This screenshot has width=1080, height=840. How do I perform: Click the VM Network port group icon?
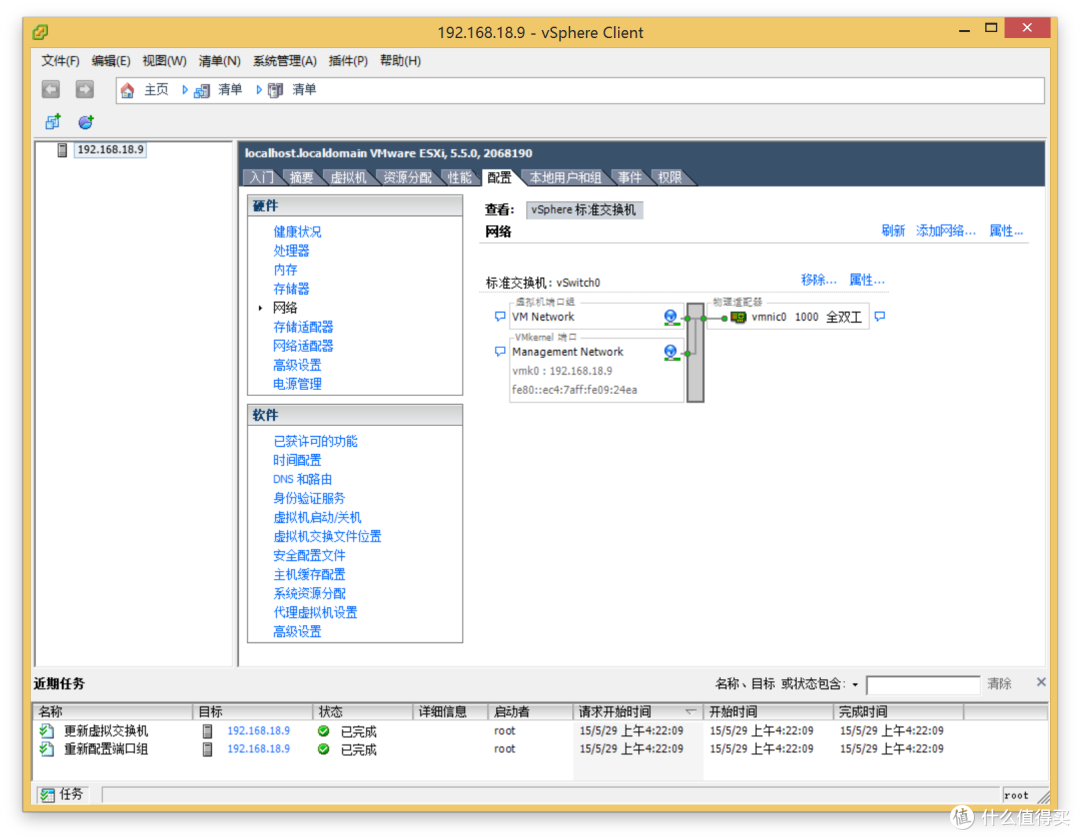pyautogui.click(x=671, y=317)
